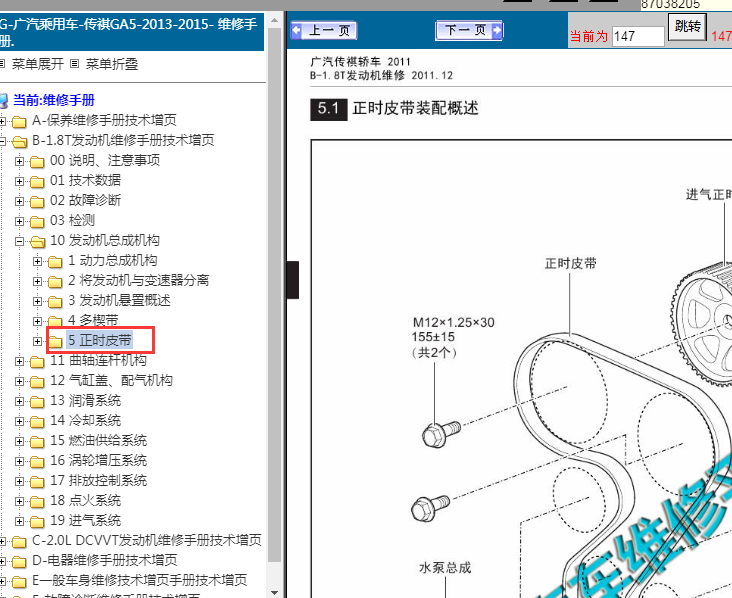Click open folder icon of B-1.8T发动机维修手册
The height and width of the screenshot is (598, 732).
pos(19,142)
